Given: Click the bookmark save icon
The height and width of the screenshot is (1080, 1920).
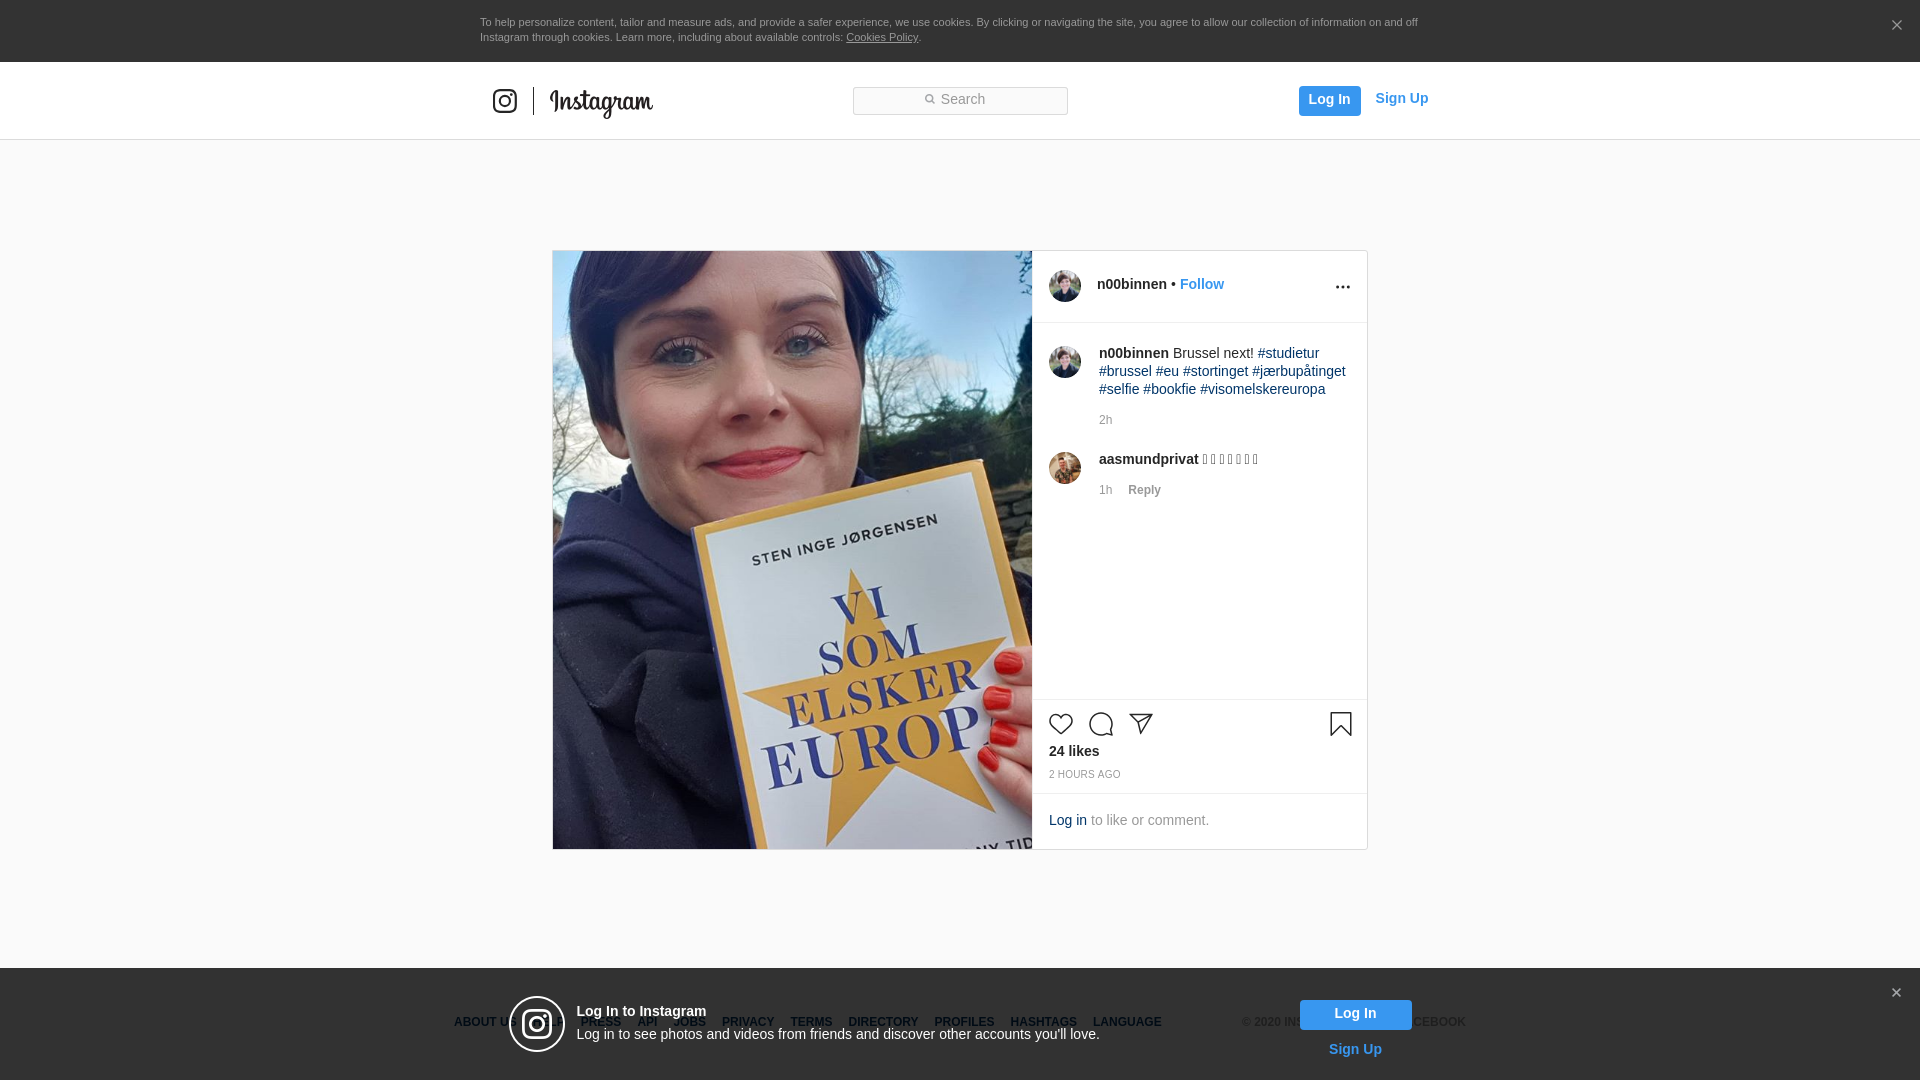Looking at the screenshot, I should [x=1341, y=724].
